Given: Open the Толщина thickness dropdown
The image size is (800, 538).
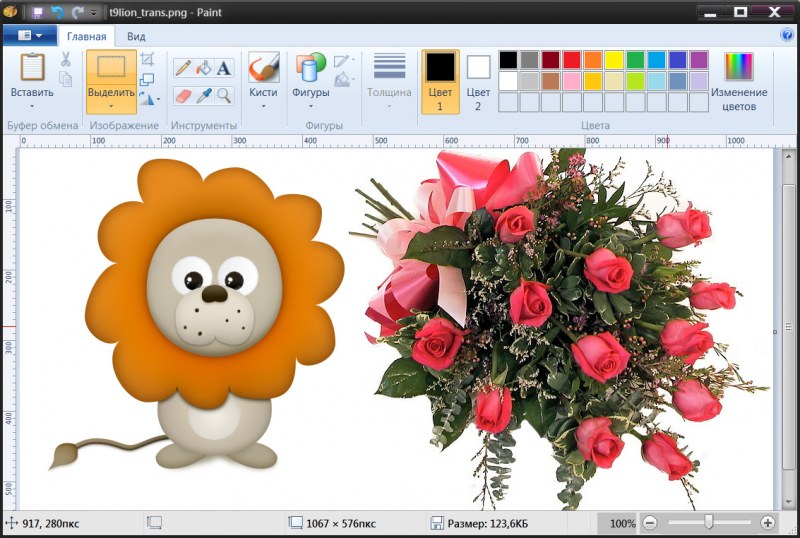Looking at the screenshot, I should (x=389, y=82).
